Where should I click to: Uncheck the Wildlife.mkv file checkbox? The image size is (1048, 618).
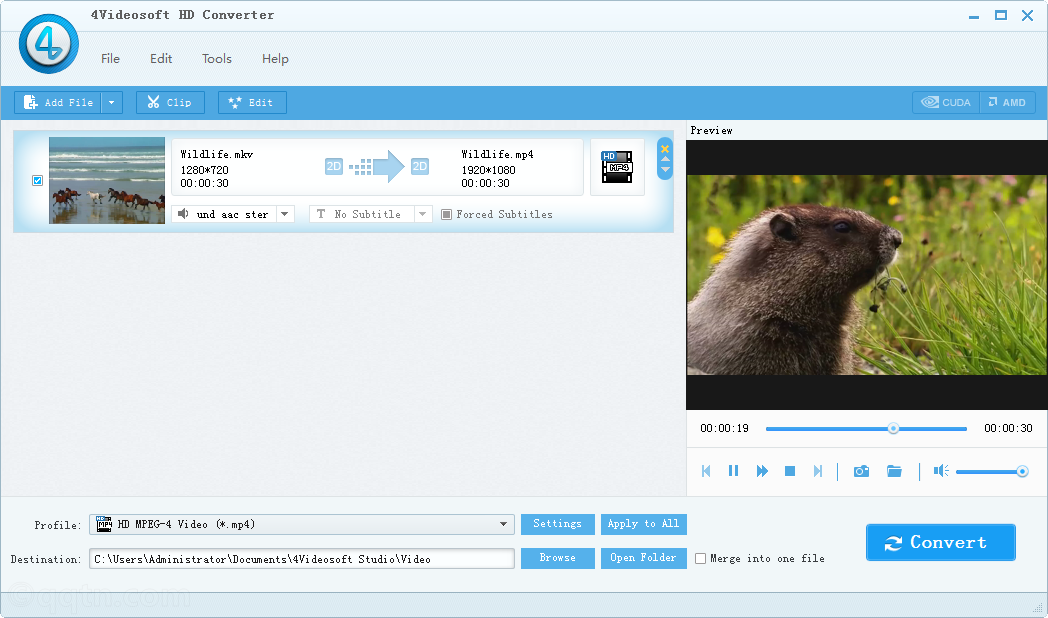click(x=38, y=181)
